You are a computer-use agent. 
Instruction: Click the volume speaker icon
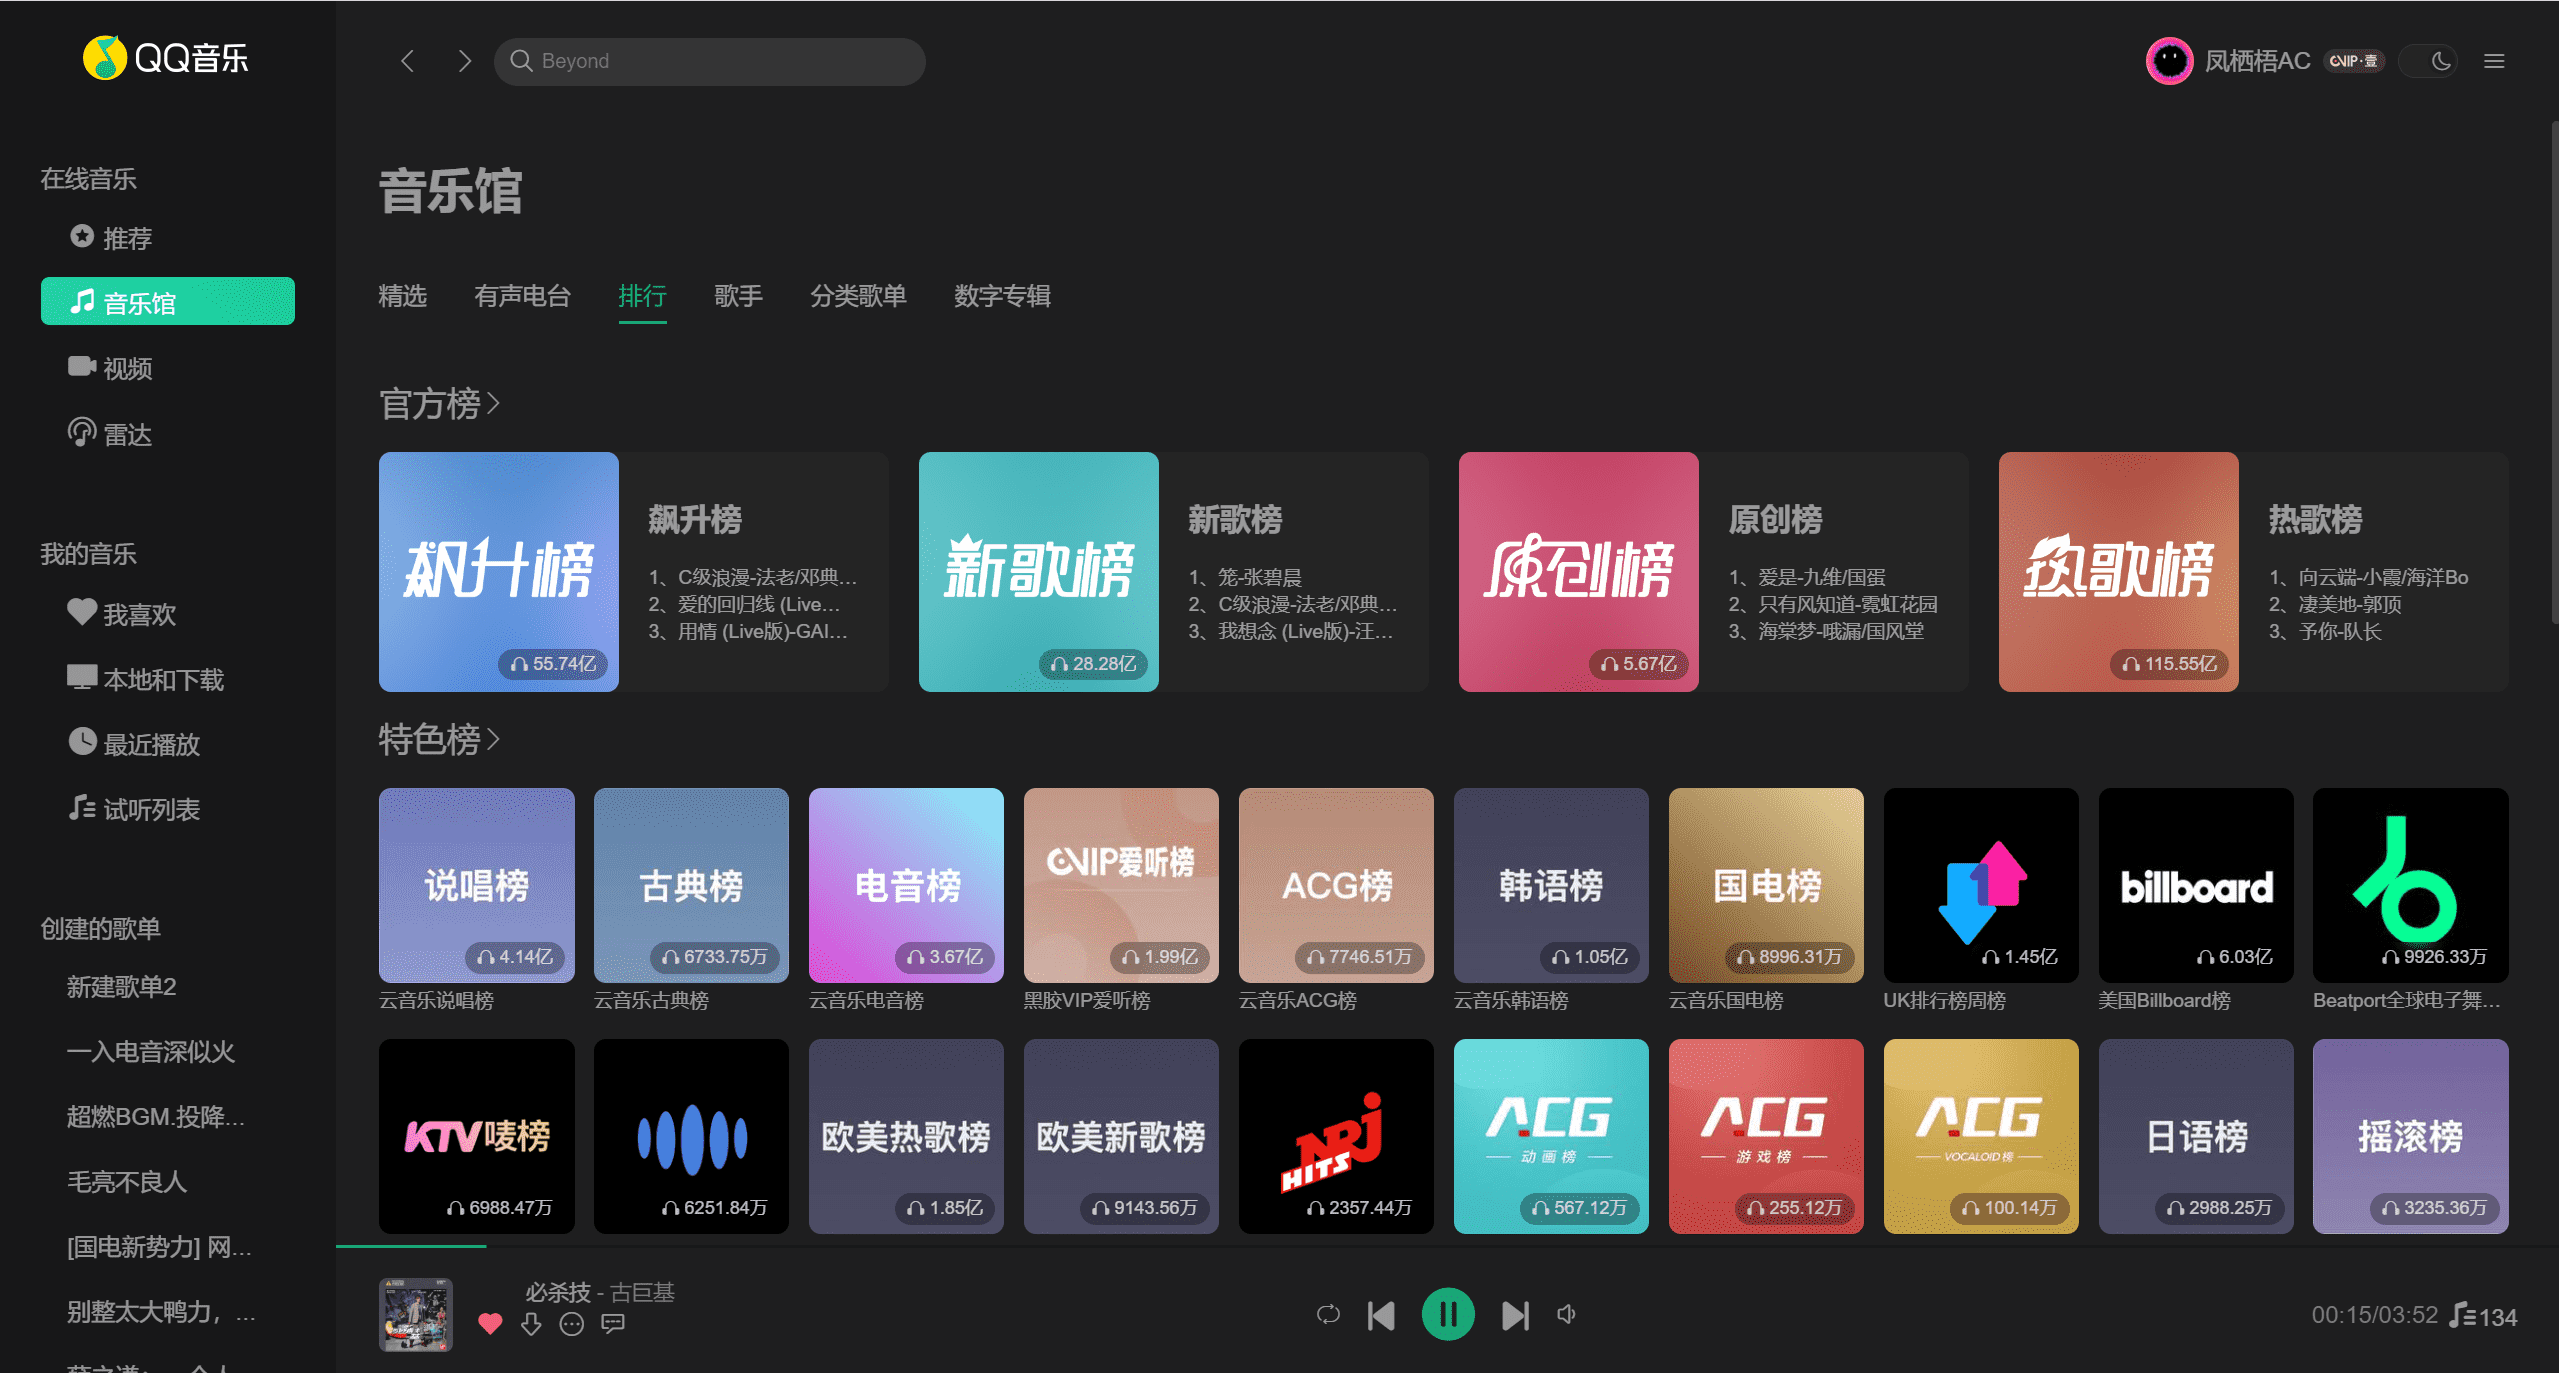tap(1567, 1314)
